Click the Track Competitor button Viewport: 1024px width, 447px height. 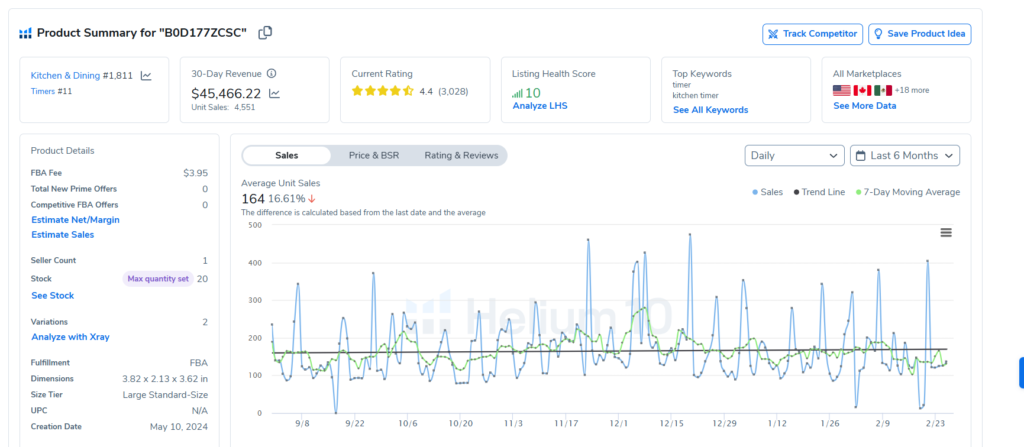pyautogui.click(x=812, y=34)
